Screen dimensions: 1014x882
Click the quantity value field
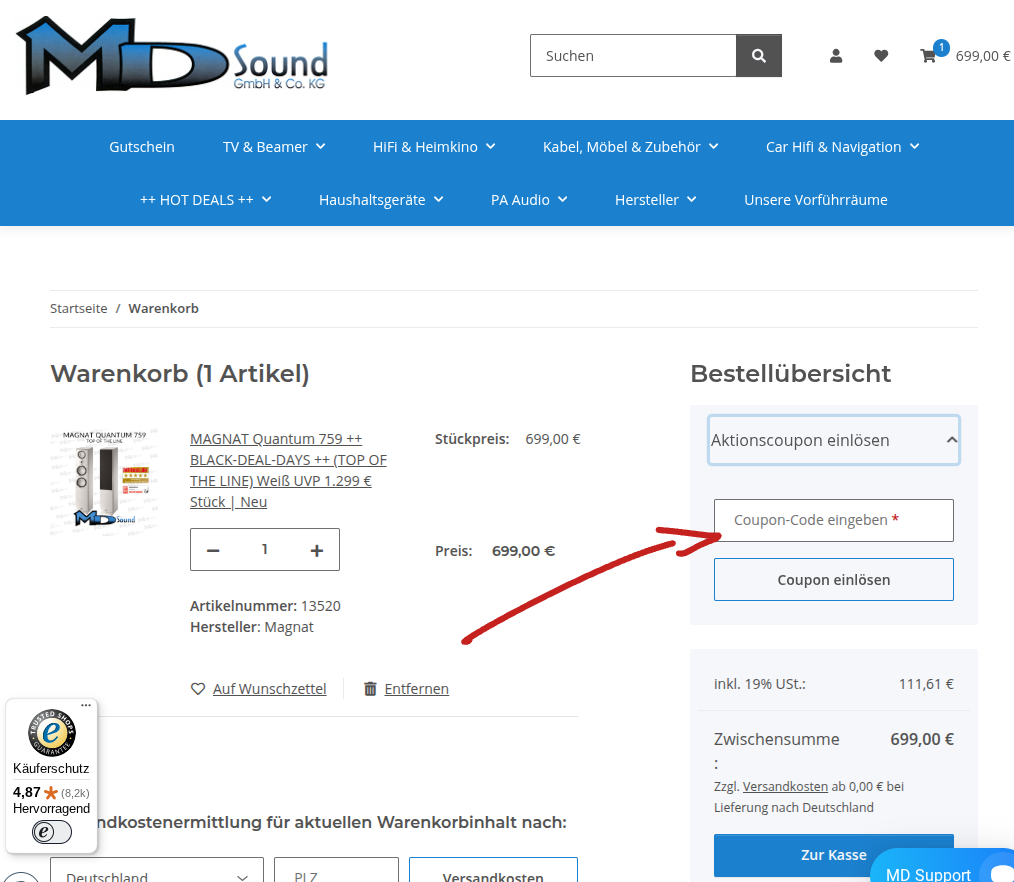pyautogui.click(x=264, y=550)
